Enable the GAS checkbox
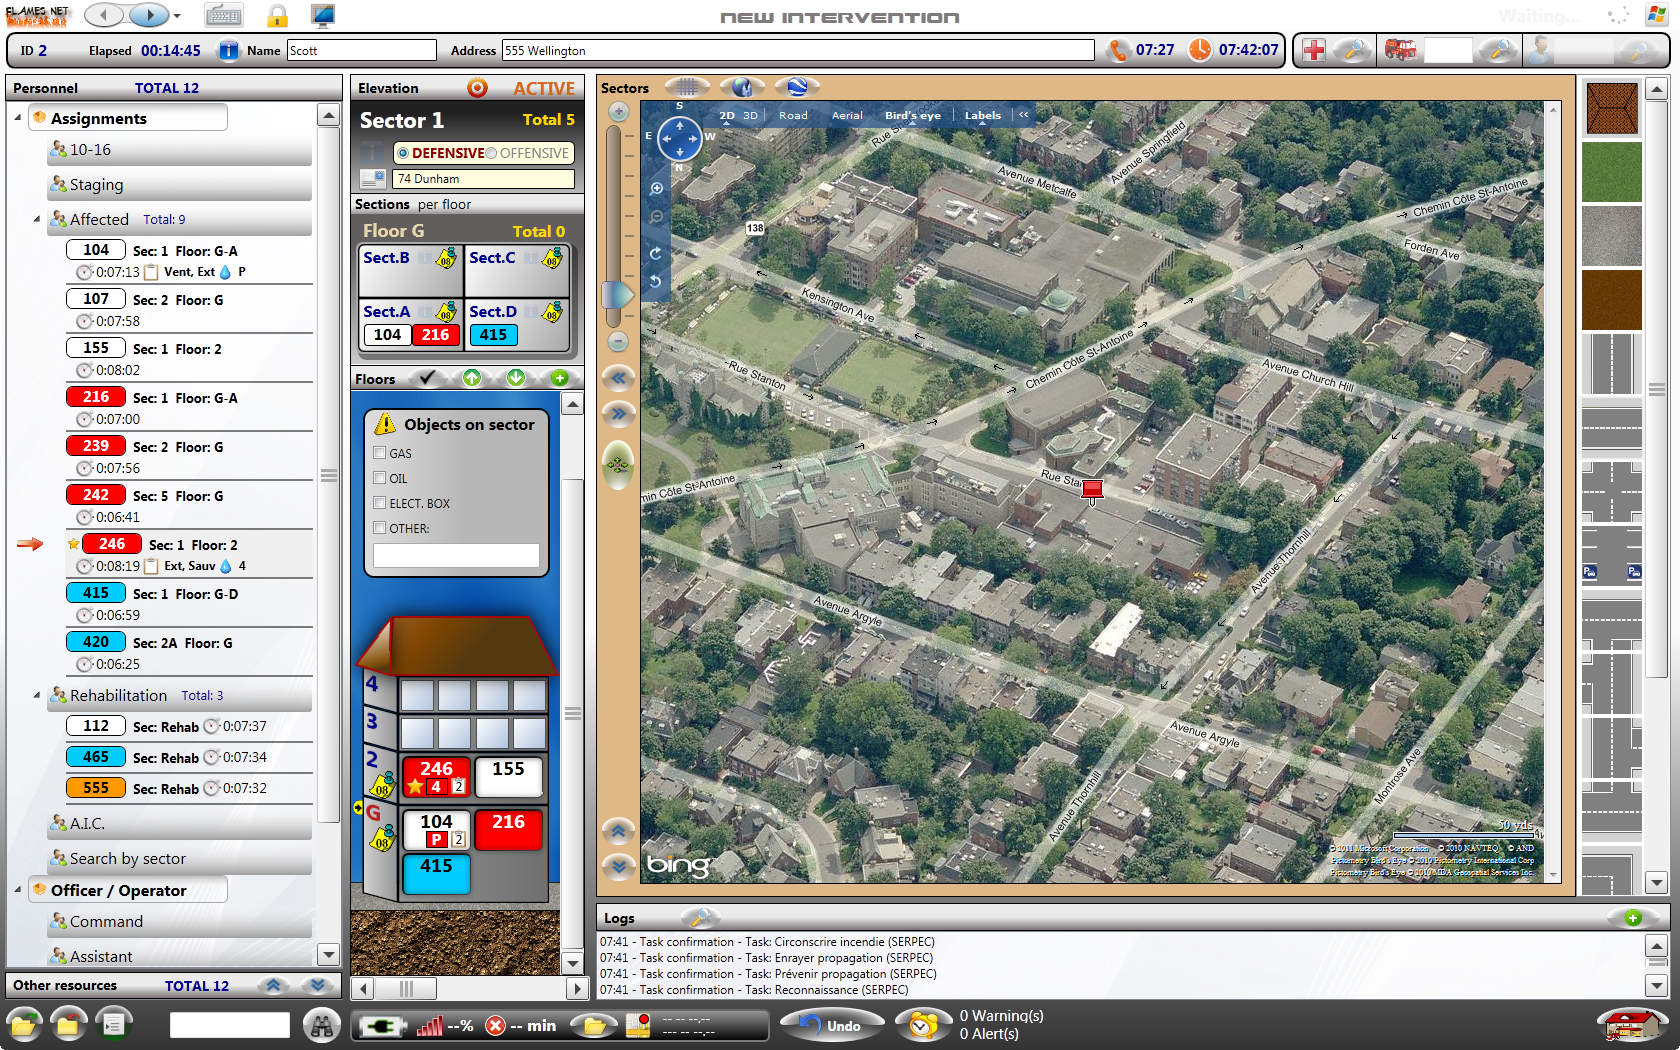 click(x=380, y=453)
